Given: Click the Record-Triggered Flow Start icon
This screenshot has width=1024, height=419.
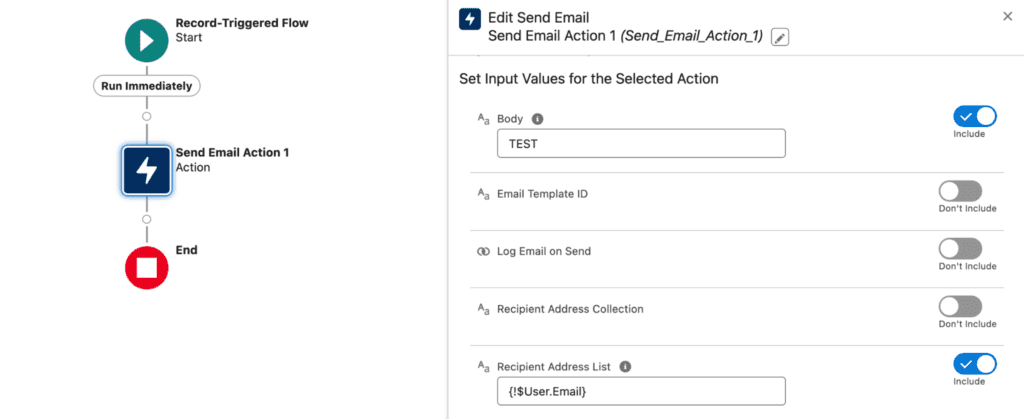Looking at the screenshot, I should 147,39.
